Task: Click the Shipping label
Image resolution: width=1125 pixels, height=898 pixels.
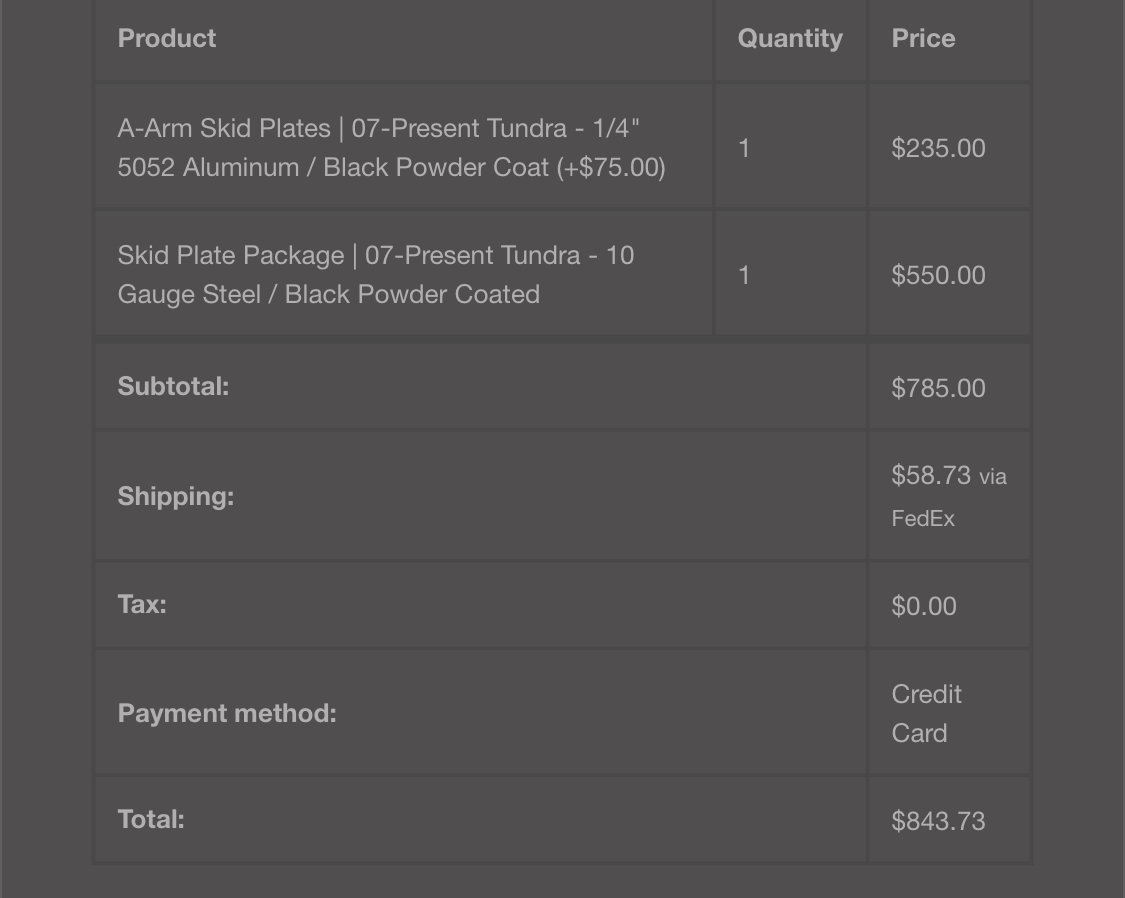Action: pos(176,496)
